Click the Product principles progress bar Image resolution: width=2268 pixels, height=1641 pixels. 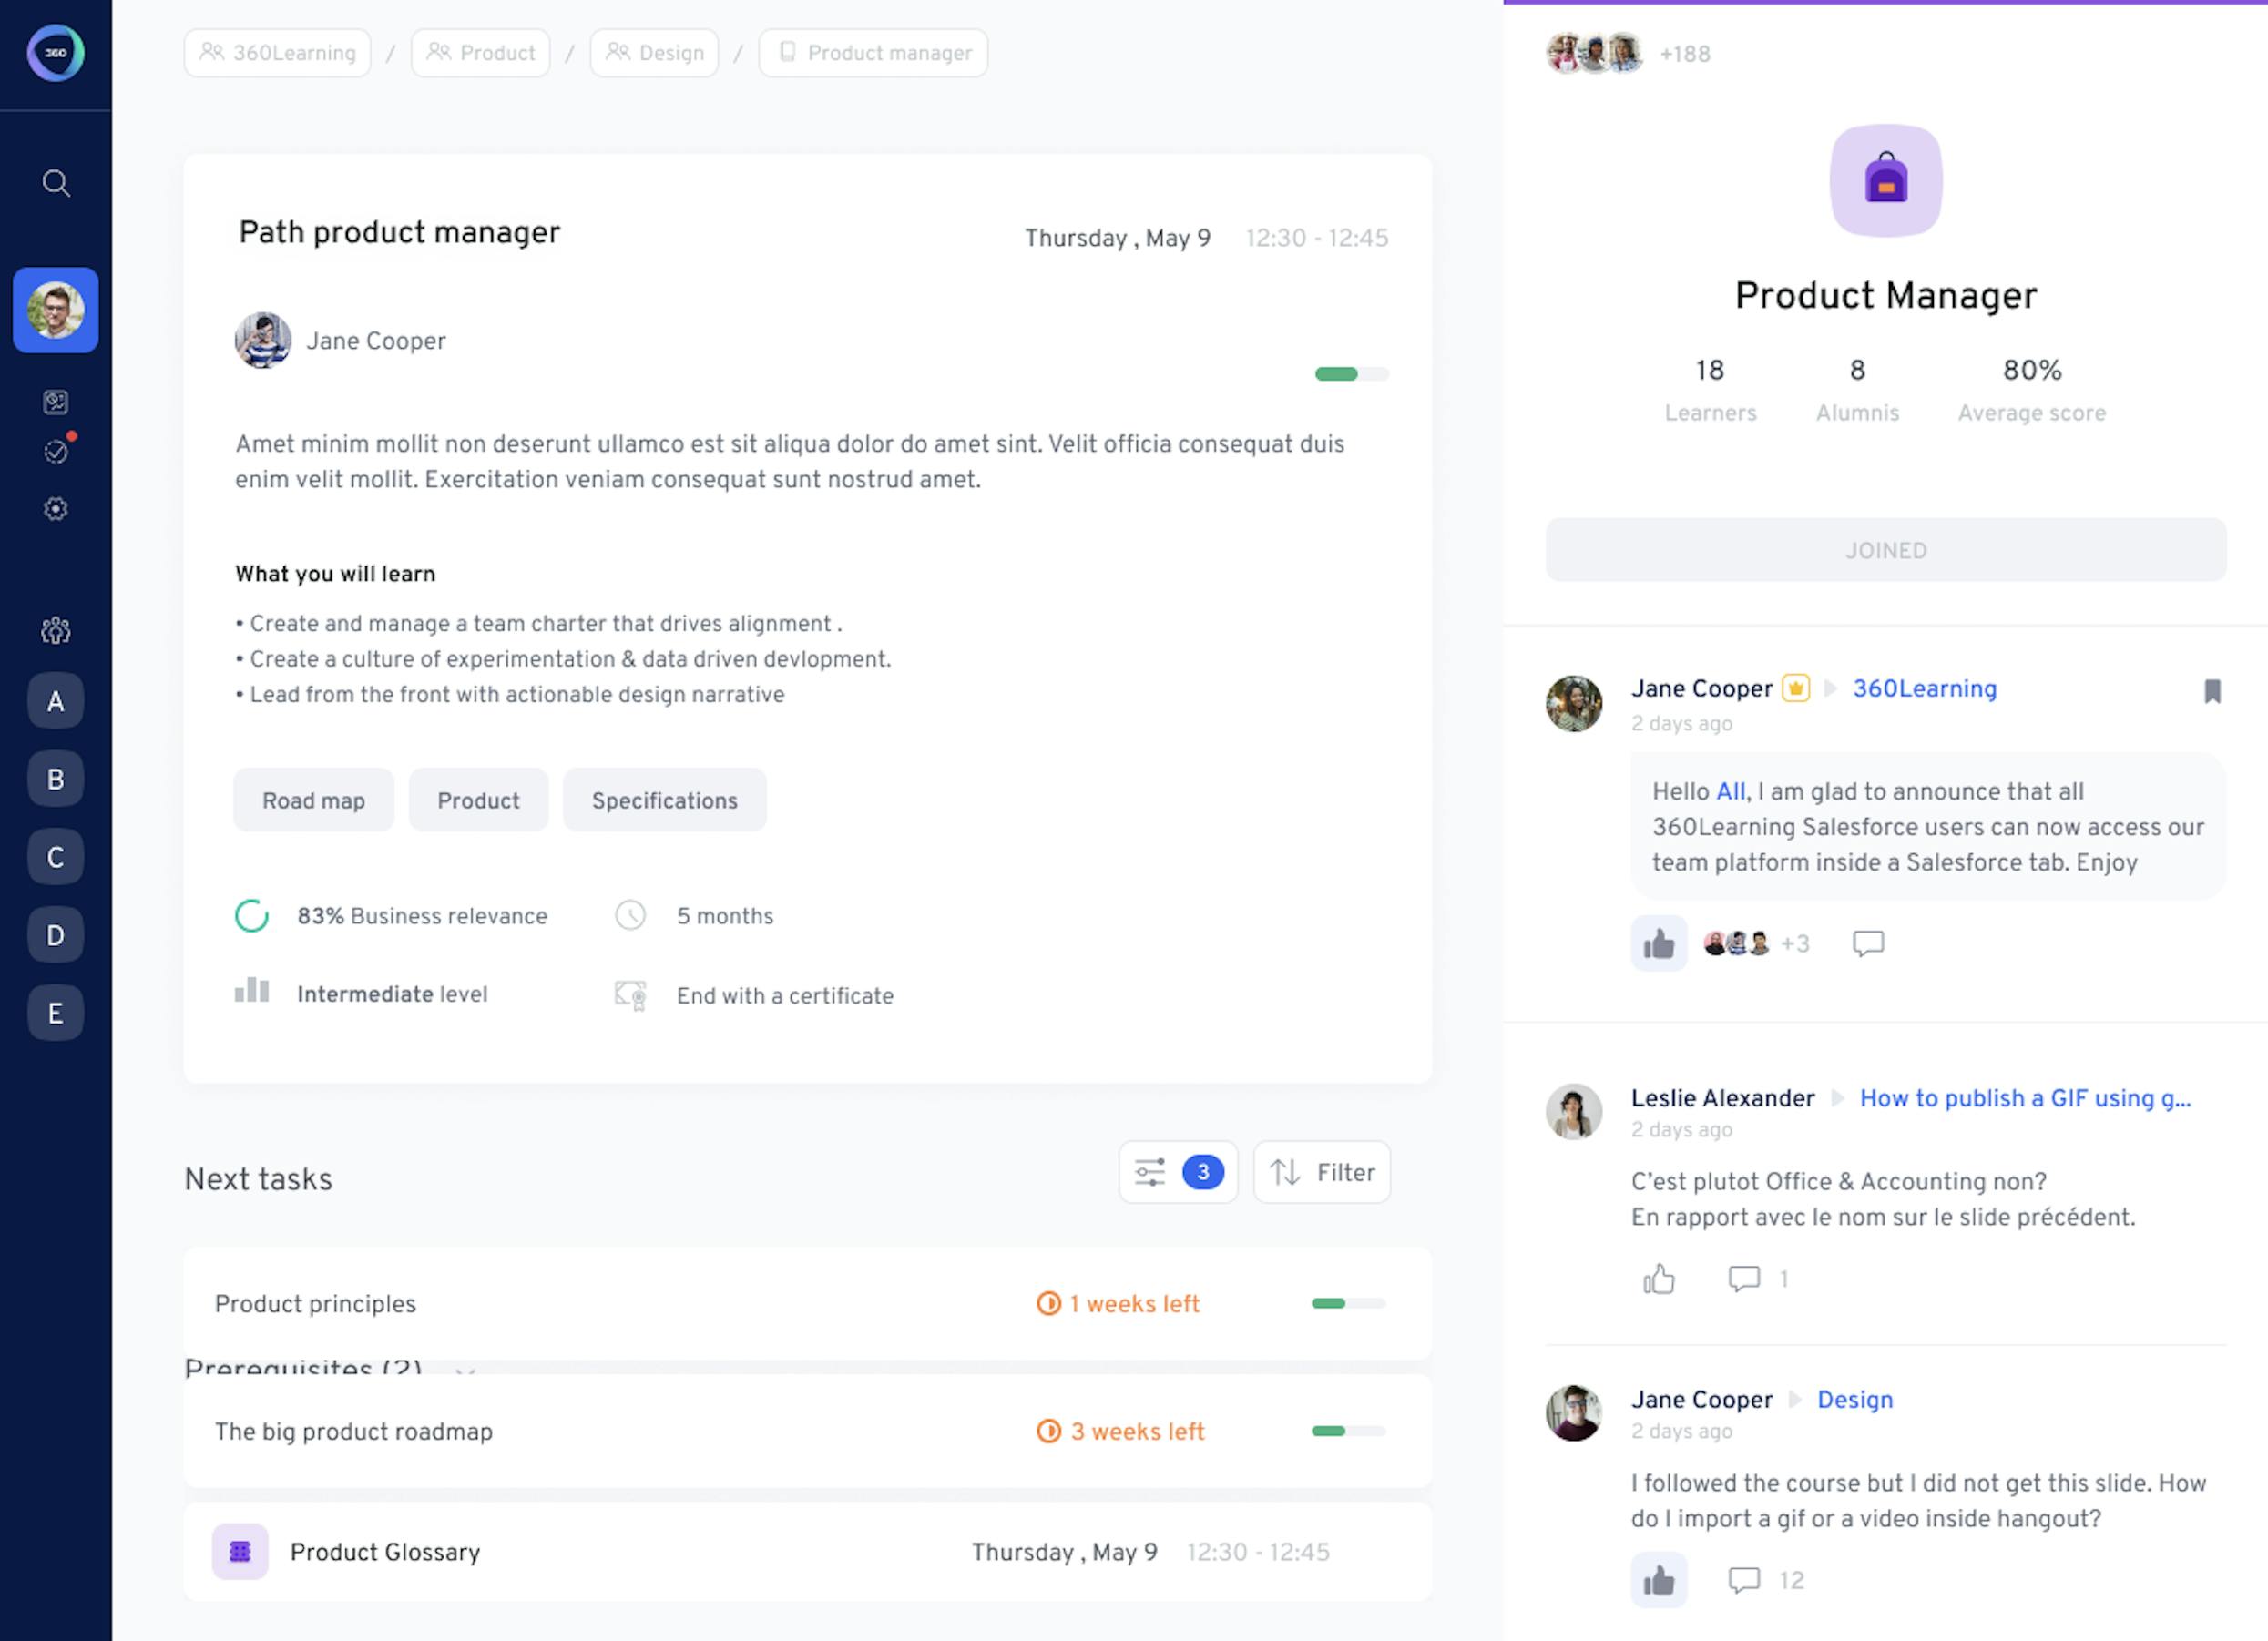[x=1348, y=1303]
